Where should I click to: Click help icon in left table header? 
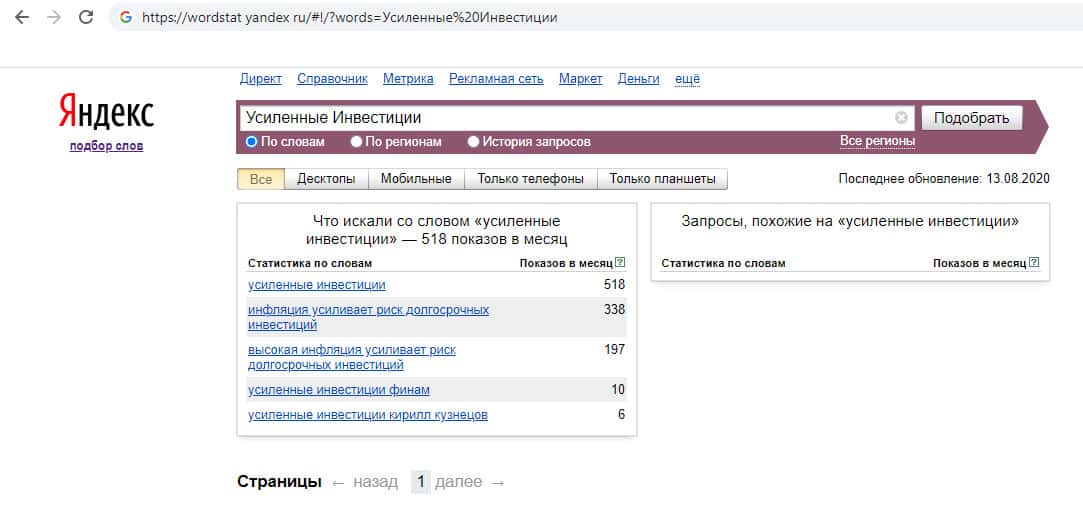pyautogui.click(x=620, y=263)
